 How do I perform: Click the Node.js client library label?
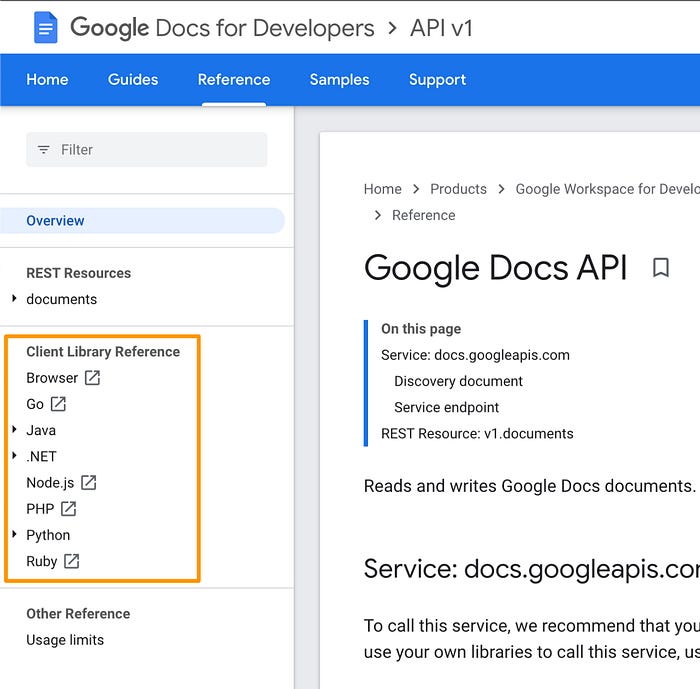point(50,483)
